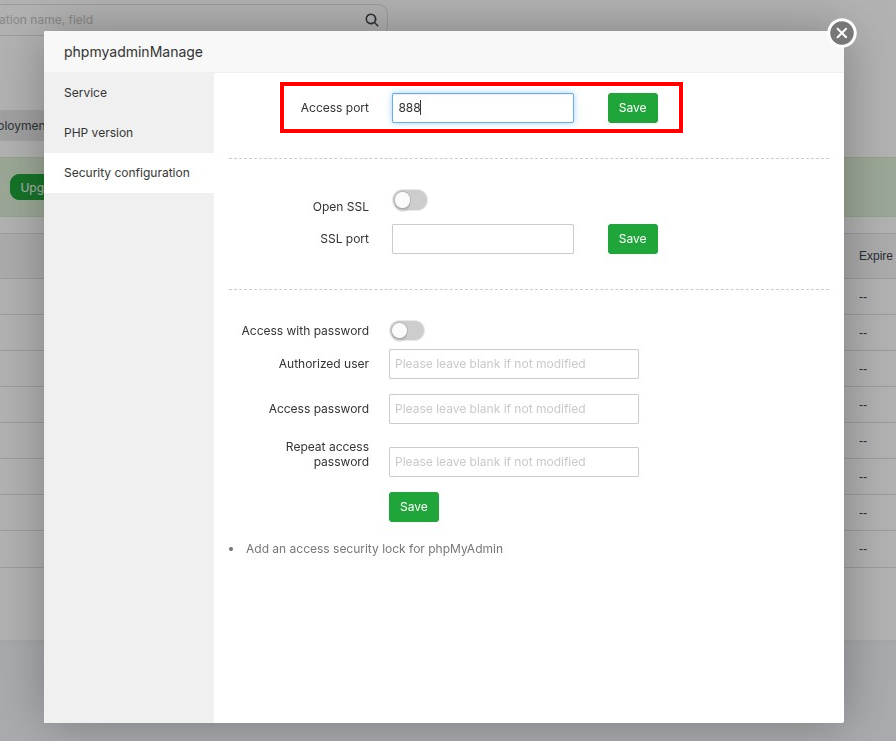Toggle the Open SSL switch
The height and width of the screenshot is (741, 896).
click(x=410, y=201)
